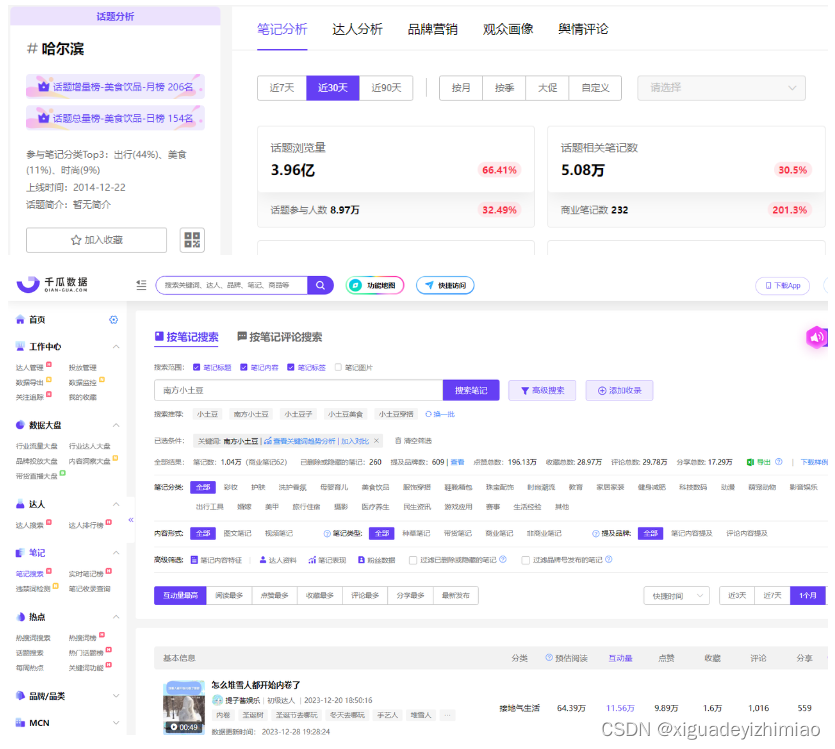Screen dimensions: 835x749
Task: Click the 搜索笔记 button
Action: (x=471, y=390)
